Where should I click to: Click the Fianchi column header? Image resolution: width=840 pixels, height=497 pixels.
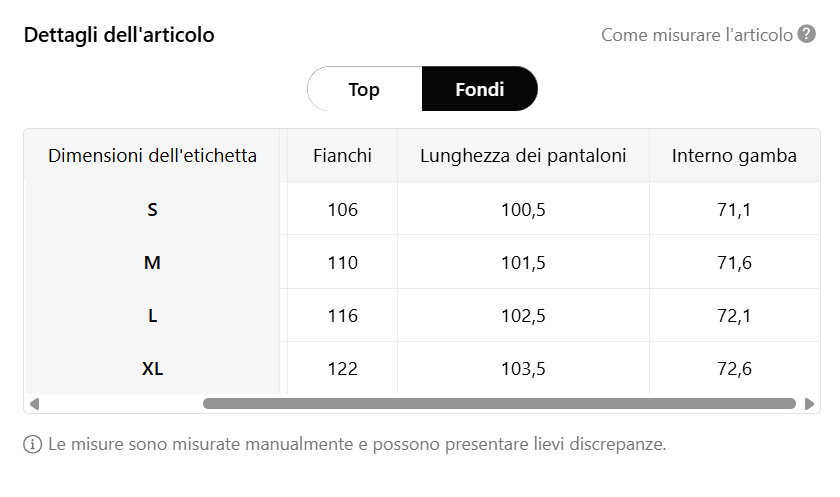(x=342, y=155)
